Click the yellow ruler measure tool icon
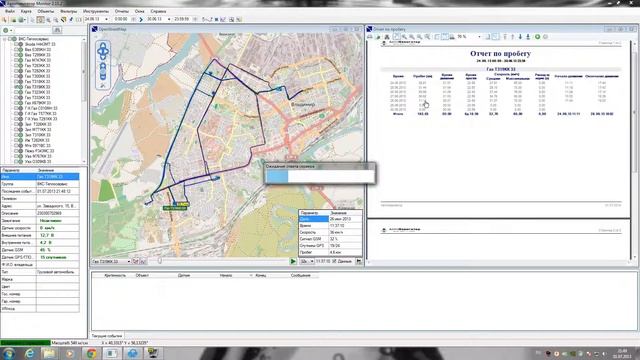The image size is (640, 360). coord(63,19)
